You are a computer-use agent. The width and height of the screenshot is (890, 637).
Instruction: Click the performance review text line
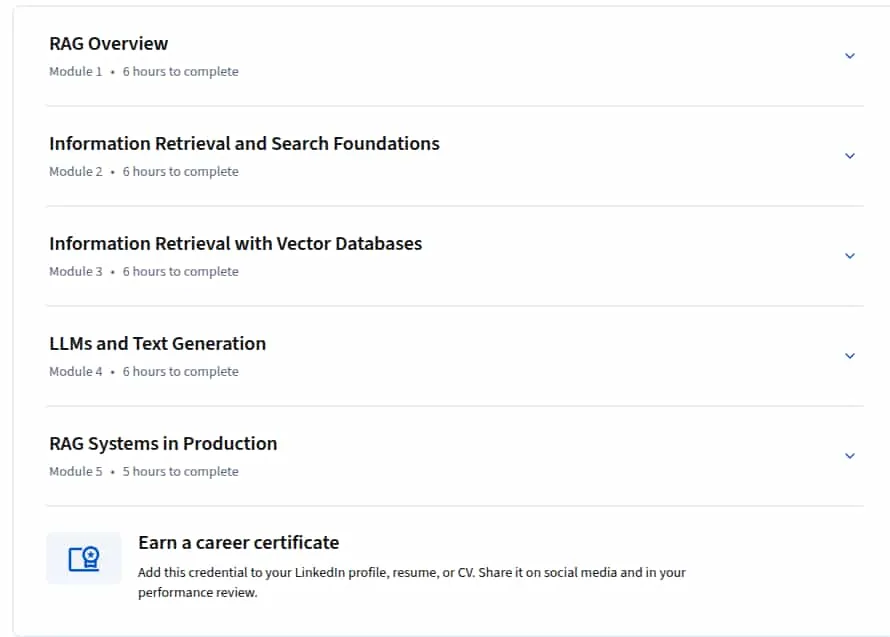coord(198,592)
